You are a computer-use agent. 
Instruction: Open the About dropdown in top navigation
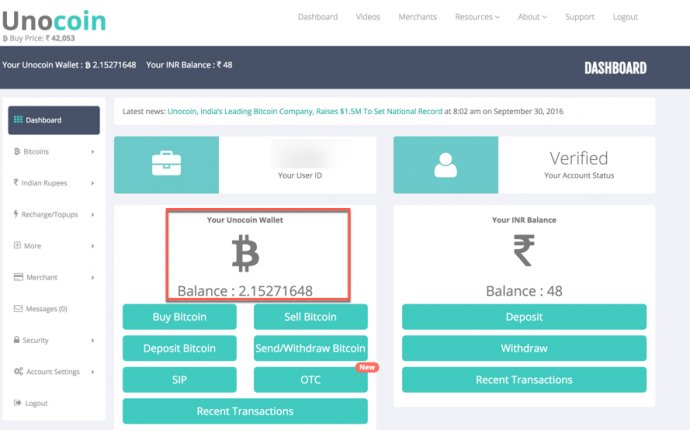coord(532,17)
